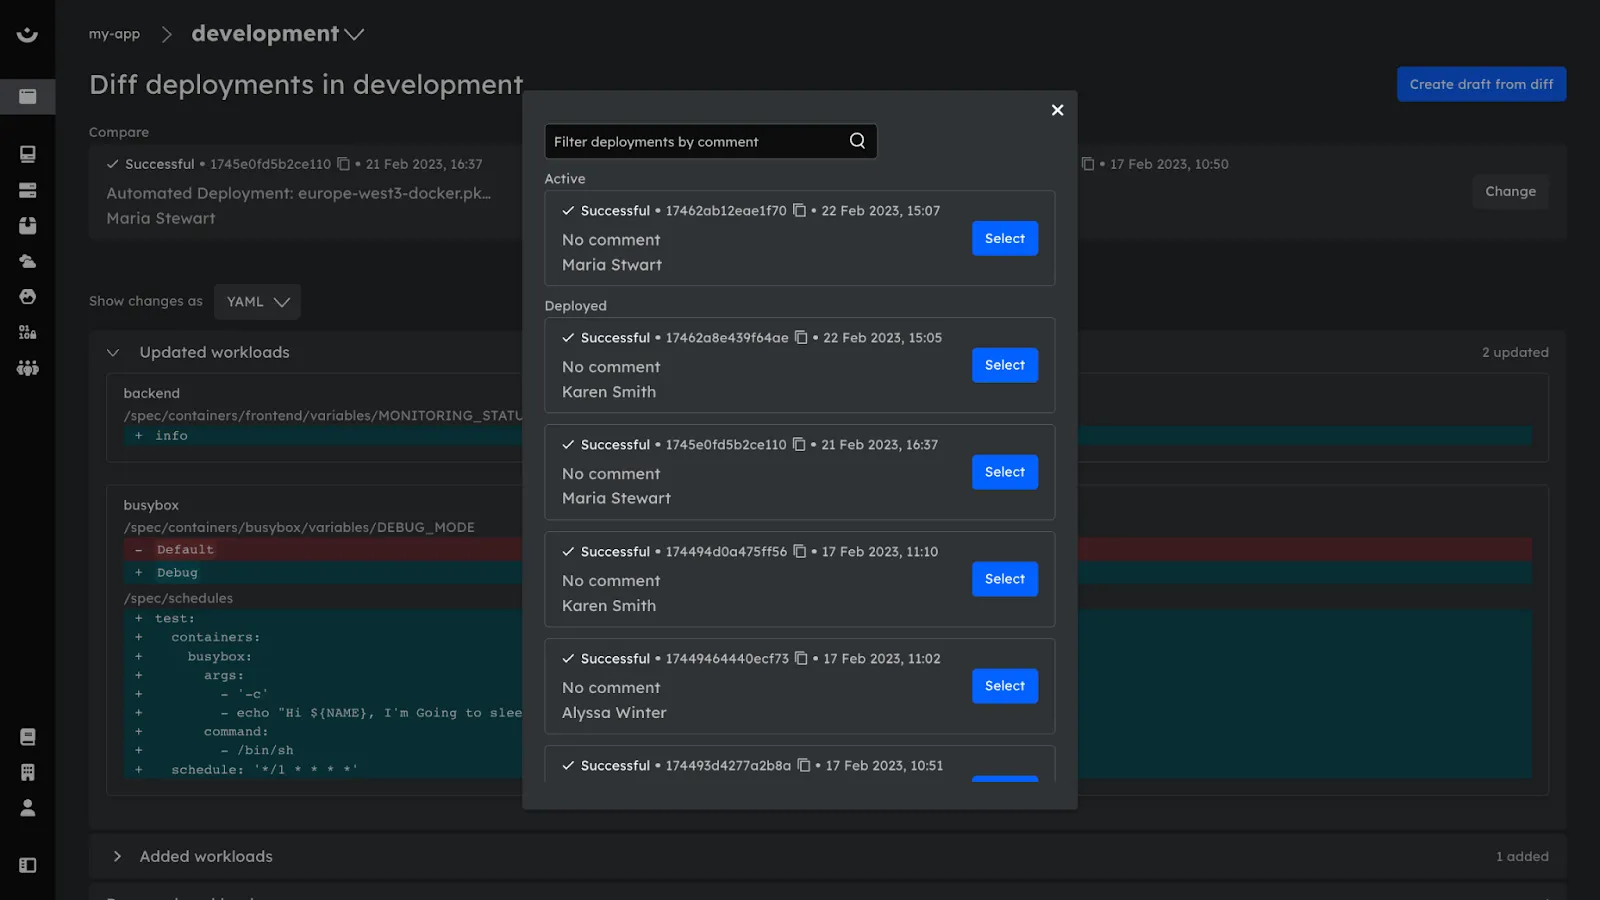1600x900 pixels.
Task: Open the active deployments panel icon in sidebar
Action: pyautogui.click(x=27, y=97)
